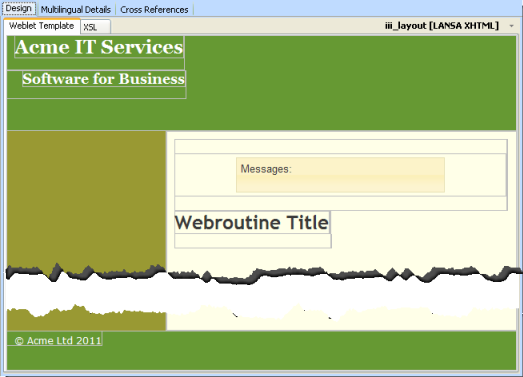Screen dimensions: 523x377
Task: Select the Weblet Template tab
Action: tap(42, 26)
